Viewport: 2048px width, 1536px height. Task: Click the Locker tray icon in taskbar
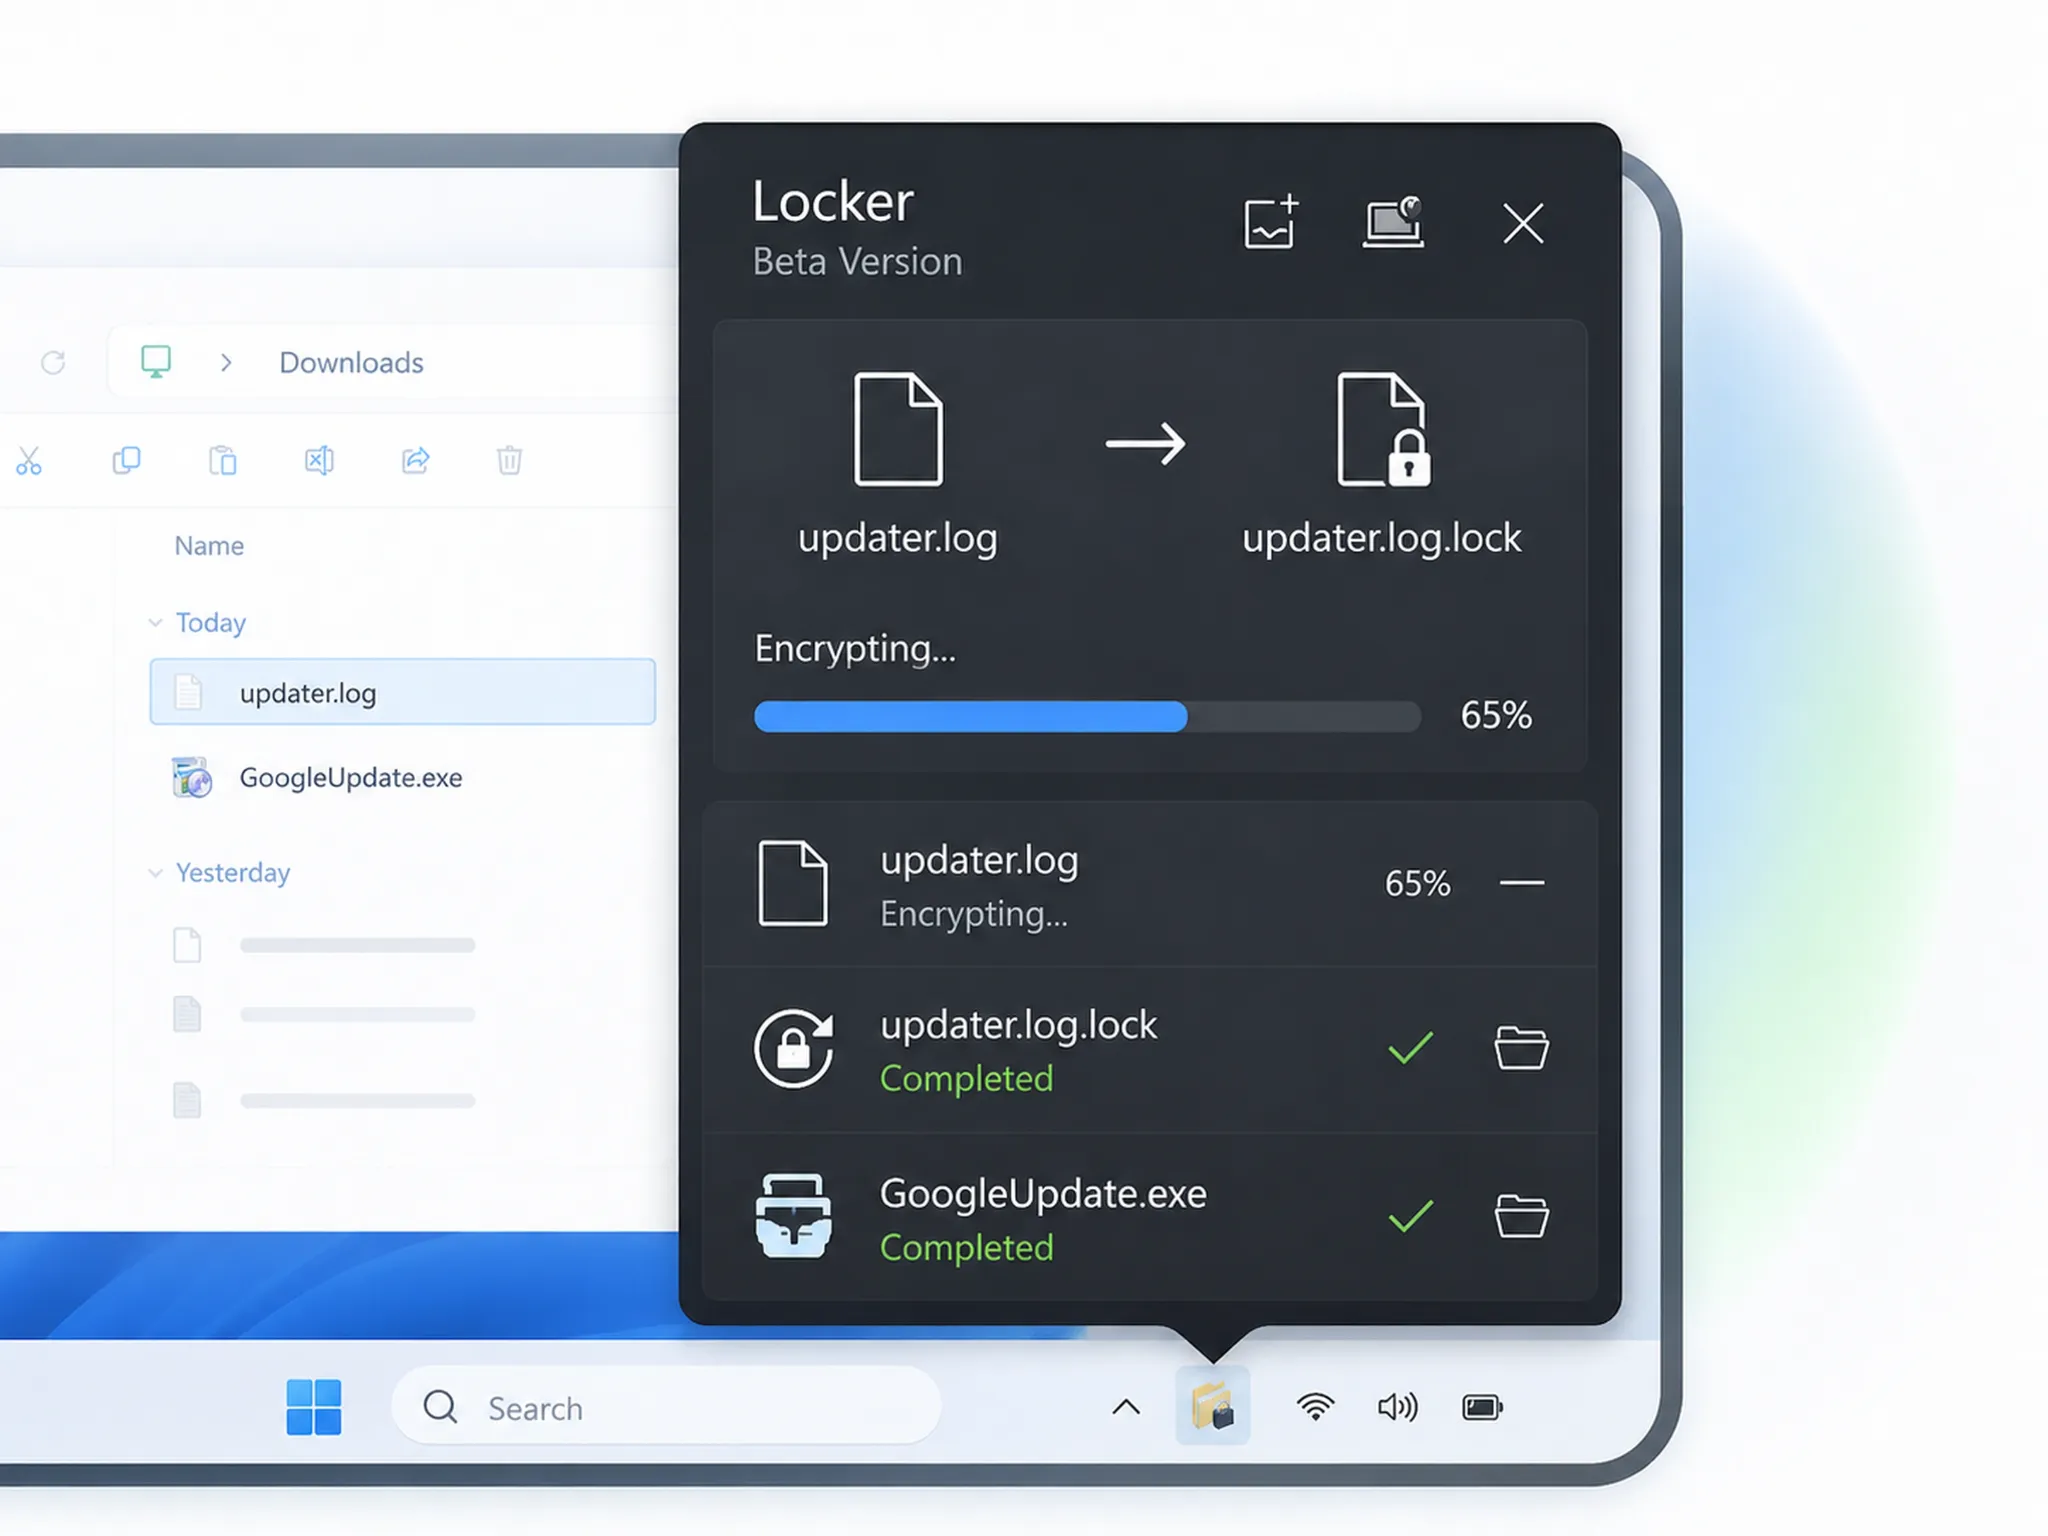(1213, 1406)
